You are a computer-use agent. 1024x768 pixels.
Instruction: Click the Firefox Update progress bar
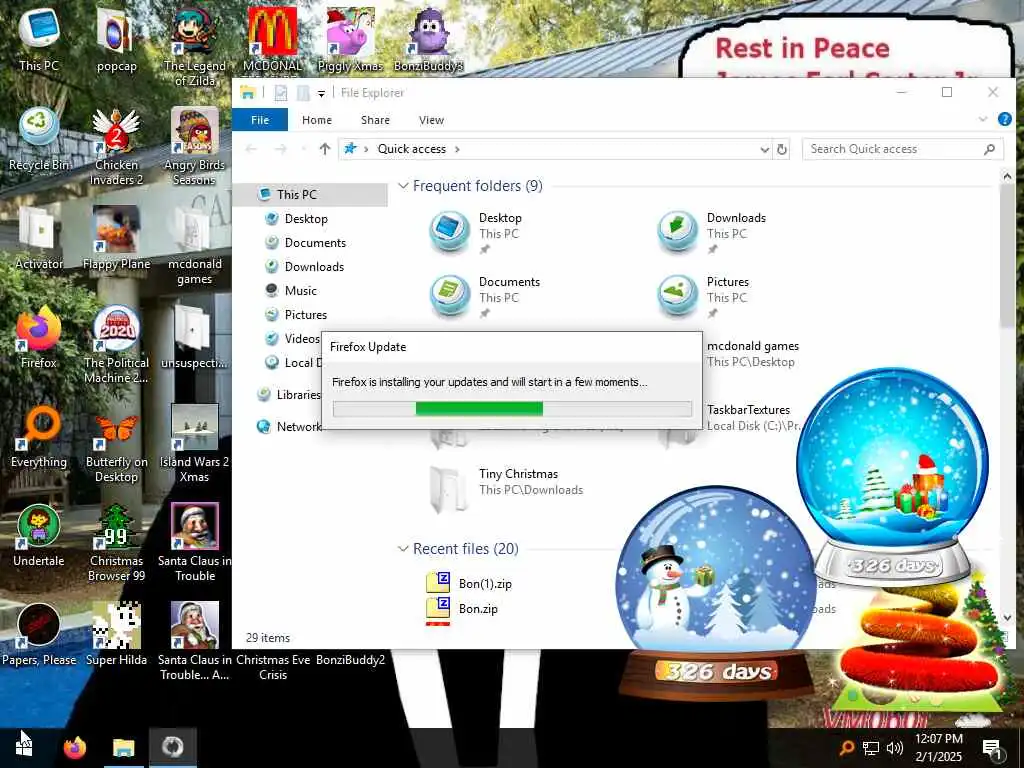click(512, 409)
